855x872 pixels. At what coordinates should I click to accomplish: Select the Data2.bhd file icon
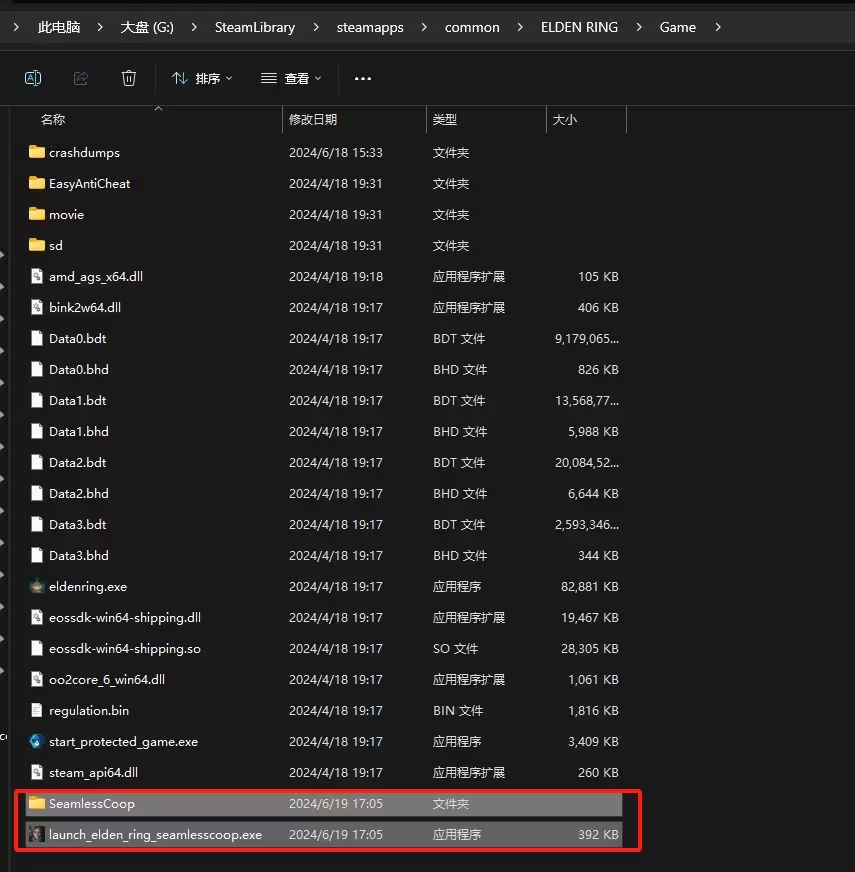coord(37,493)
